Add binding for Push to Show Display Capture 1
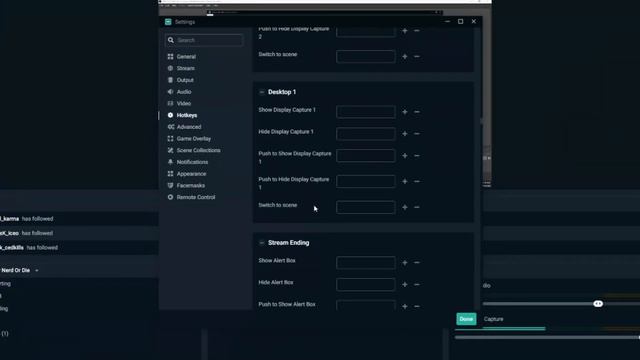Image resolution: width=640 pixels, height=360 pixels. tap(404, 156)
